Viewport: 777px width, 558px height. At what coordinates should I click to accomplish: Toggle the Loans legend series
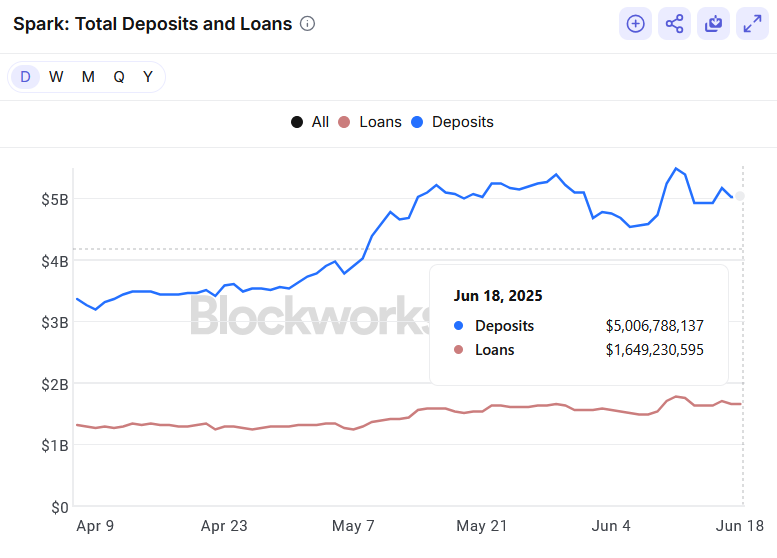tap(370, 122)
